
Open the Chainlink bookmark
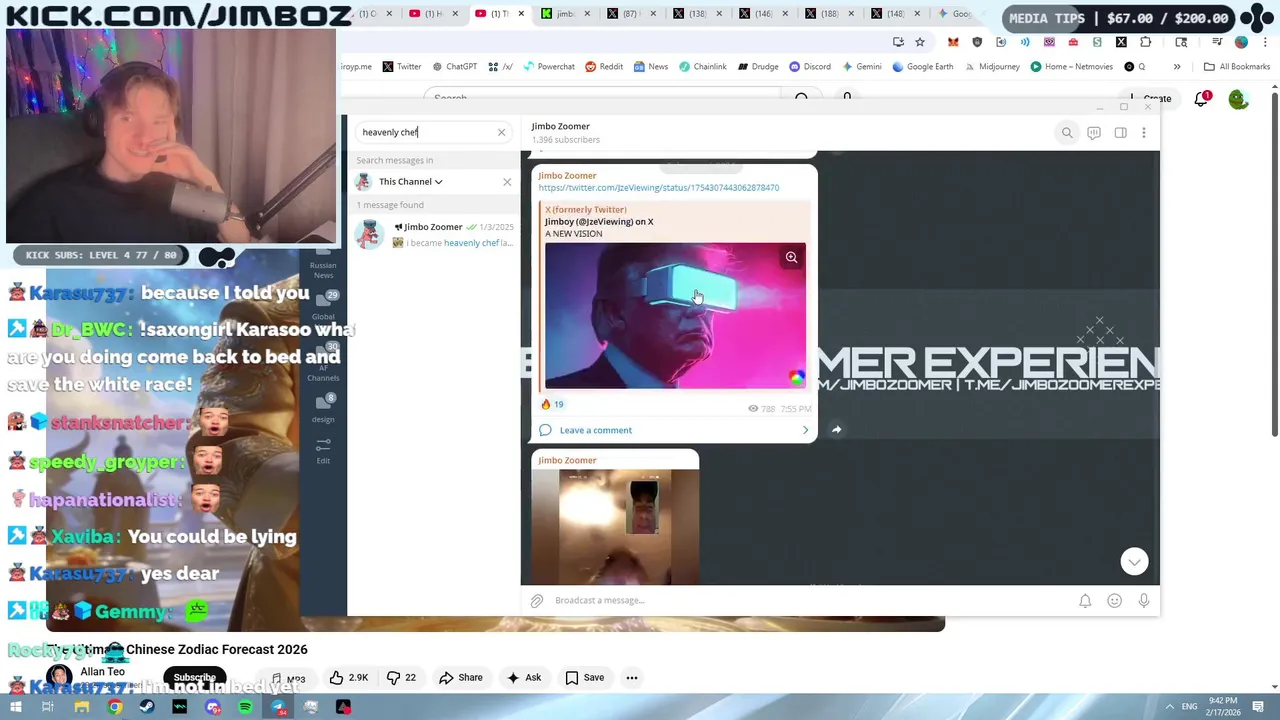pos(703,67)
